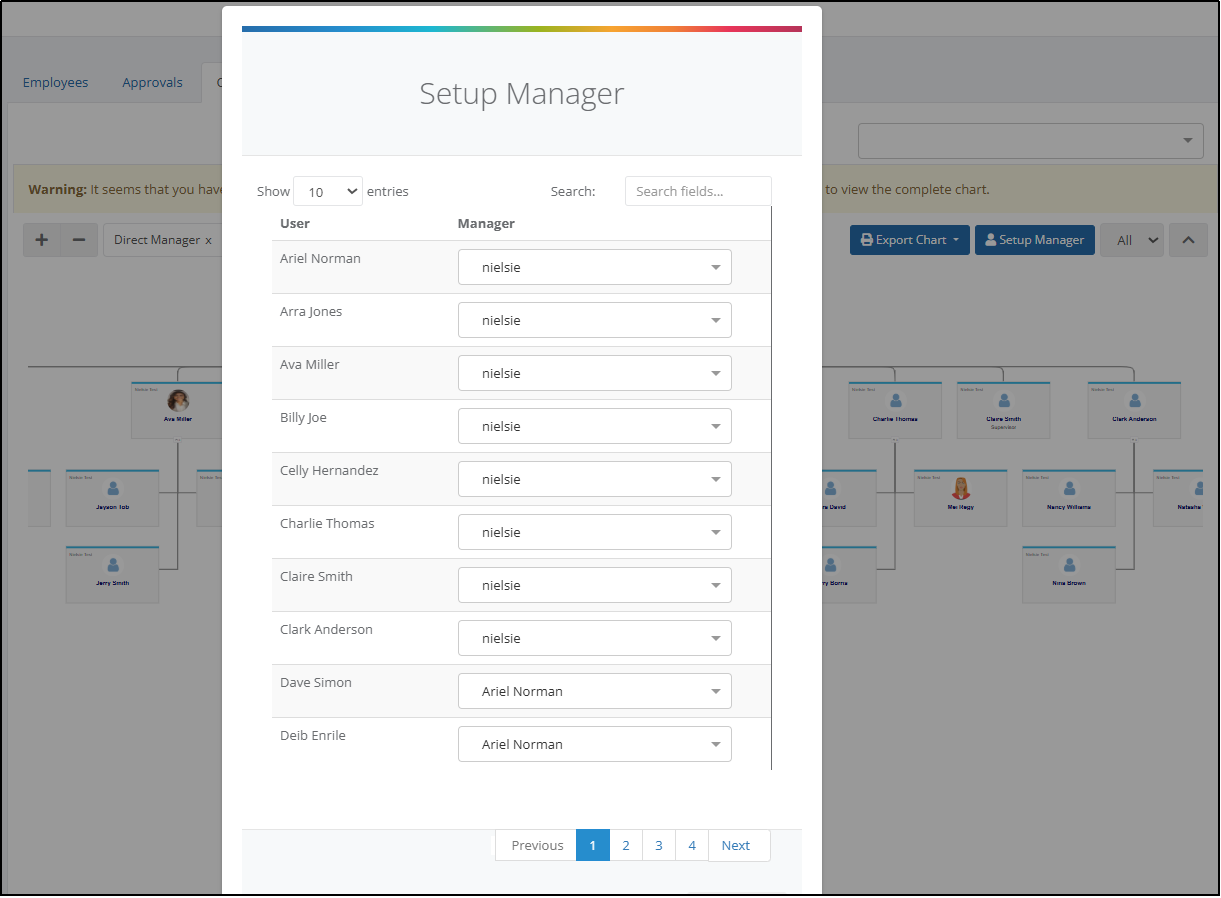Screen dimensions: 1221x898
Task: Click the zoom out minus button
Action: [x=79, y=240]
